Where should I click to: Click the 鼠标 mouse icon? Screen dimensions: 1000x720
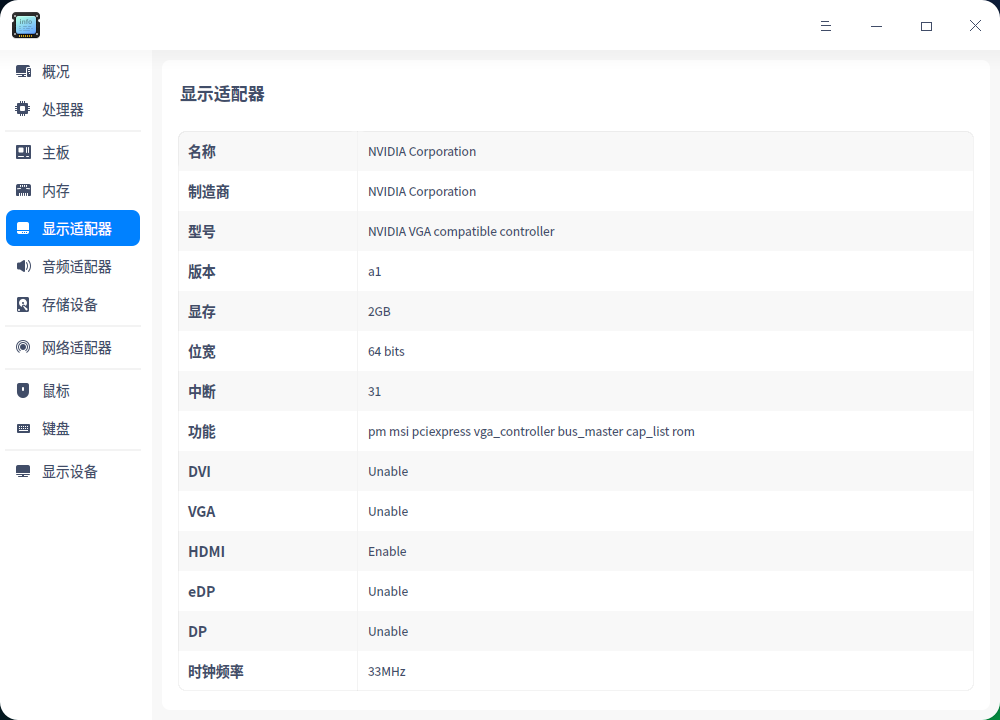click(x=24, y=390)
